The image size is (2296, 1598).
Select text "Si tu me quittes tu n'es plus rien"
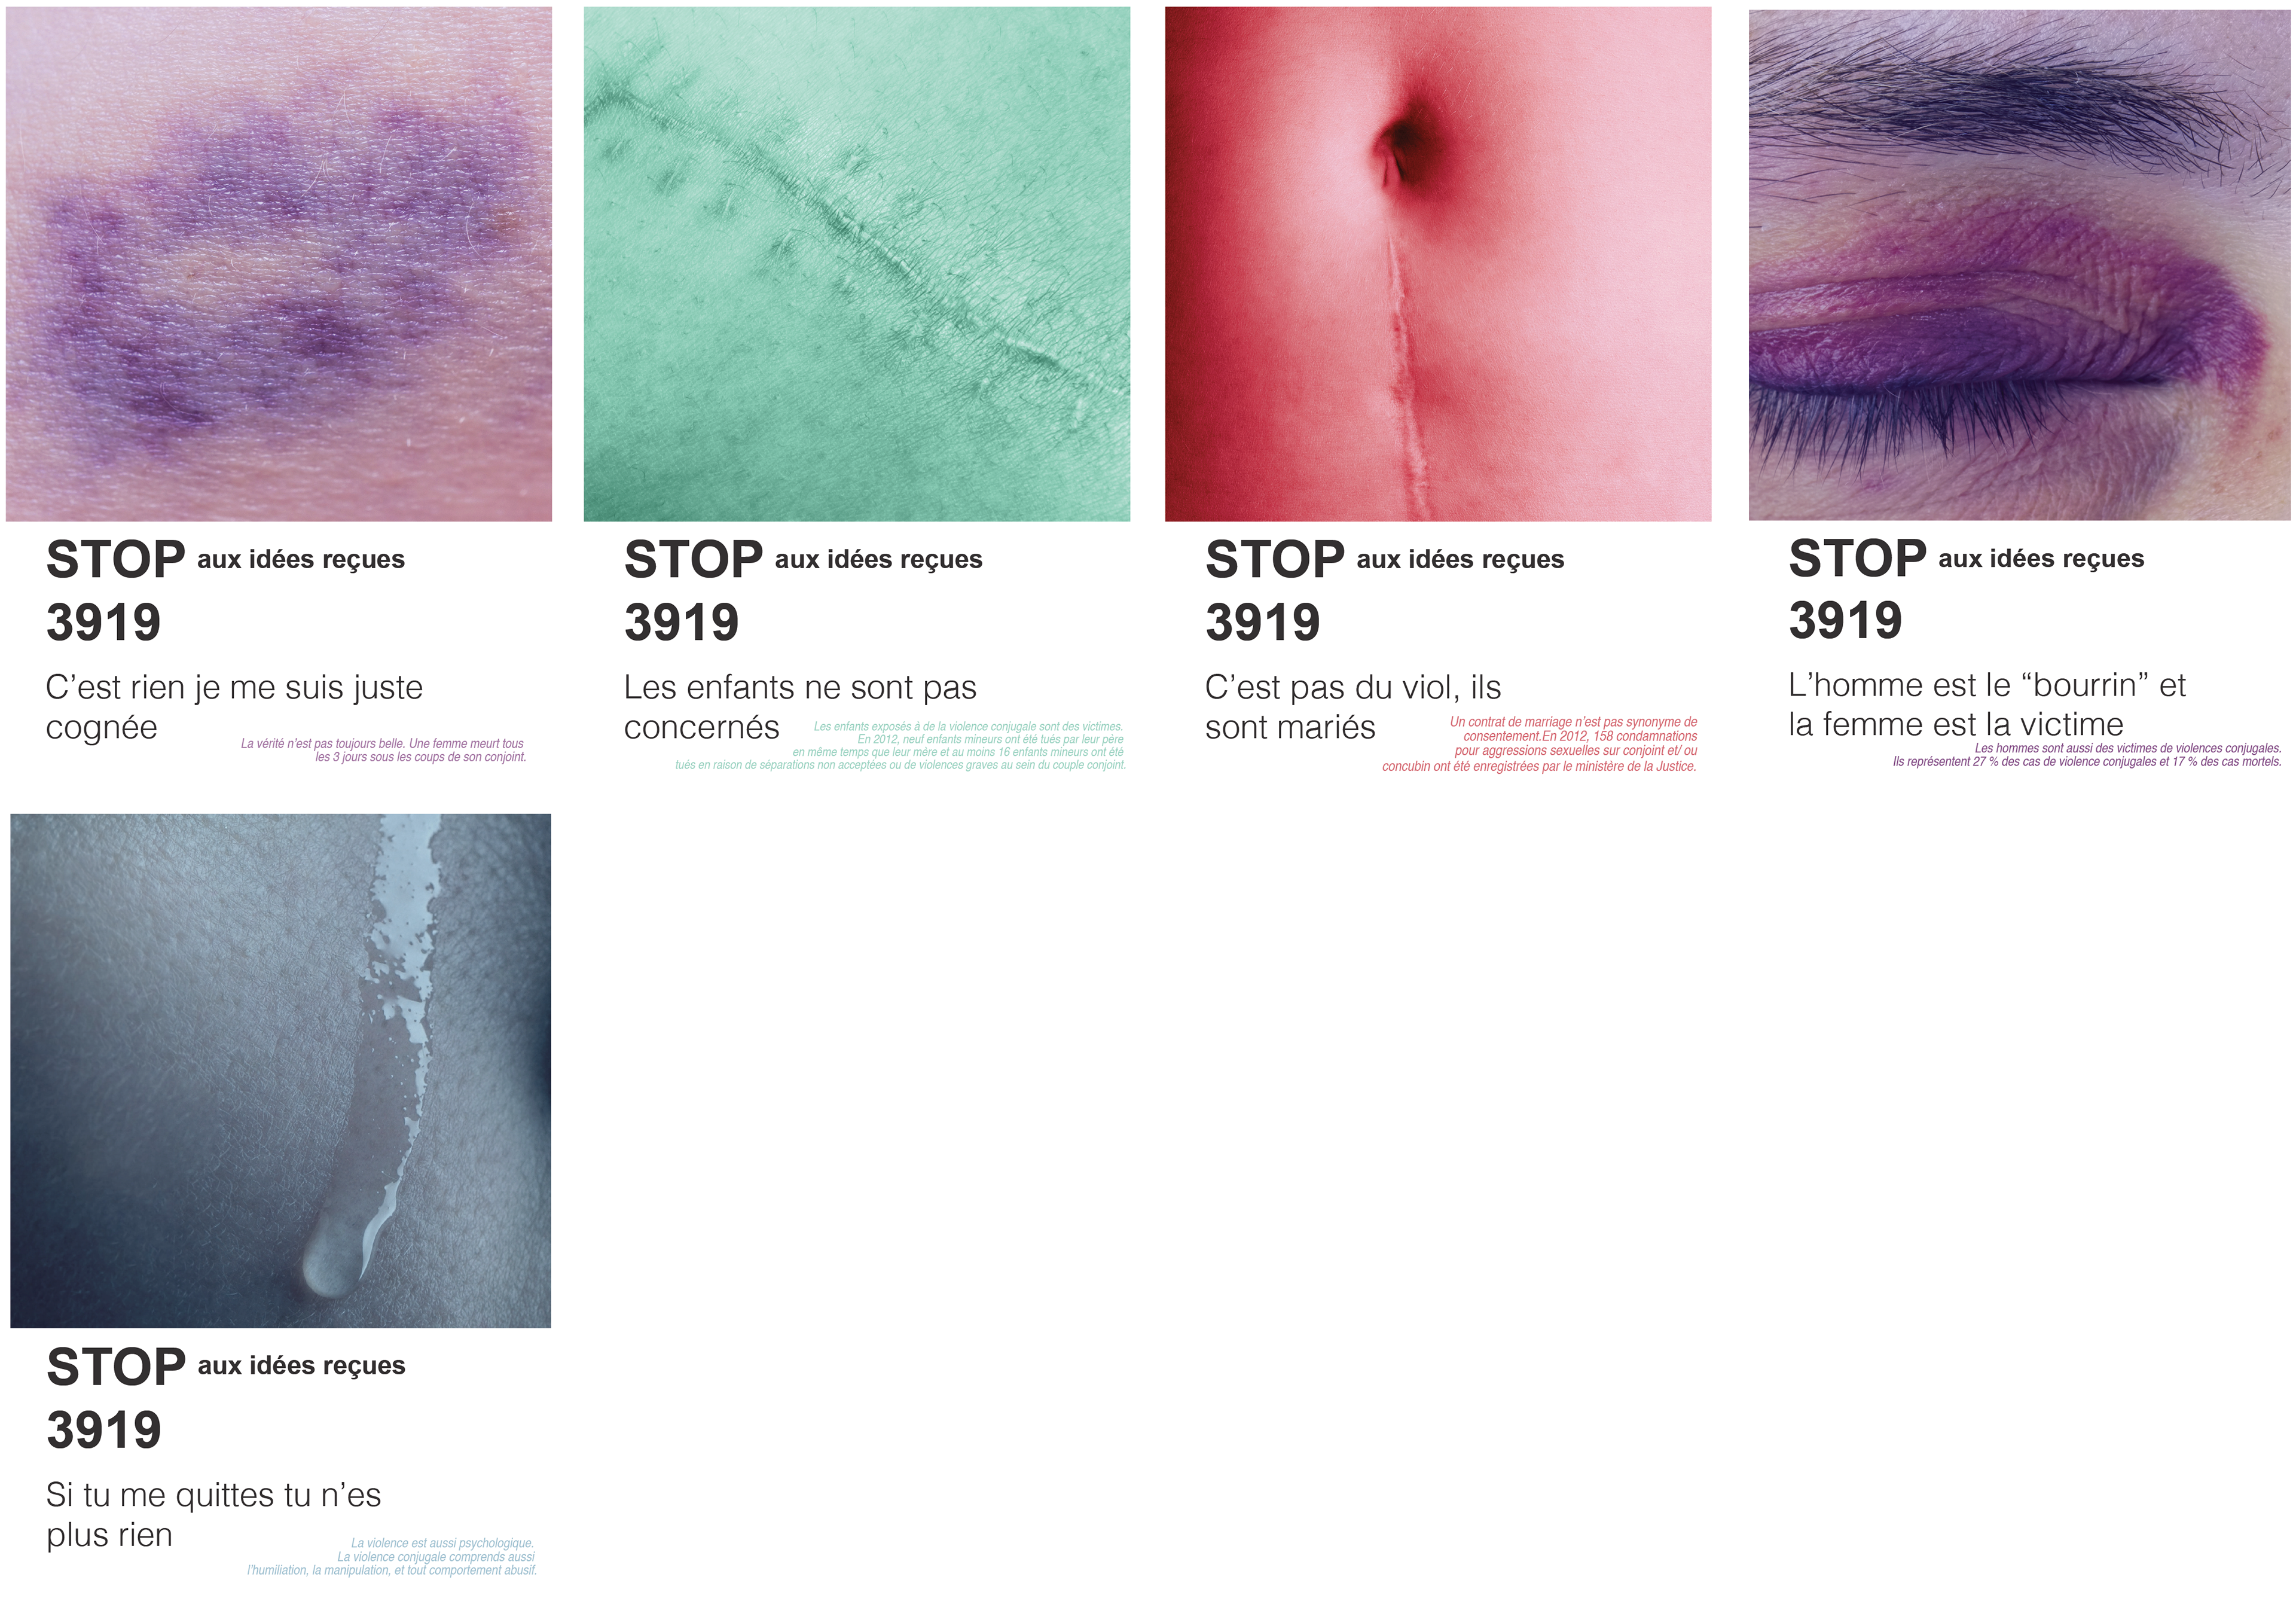point(214,1514)
